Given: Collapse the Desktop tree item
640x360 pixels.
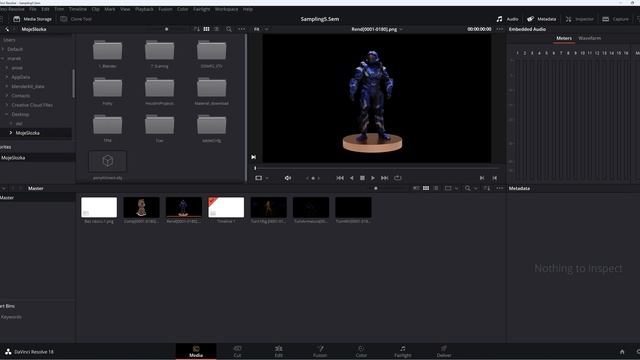Looking at the screenshot, I should [7, 114].
